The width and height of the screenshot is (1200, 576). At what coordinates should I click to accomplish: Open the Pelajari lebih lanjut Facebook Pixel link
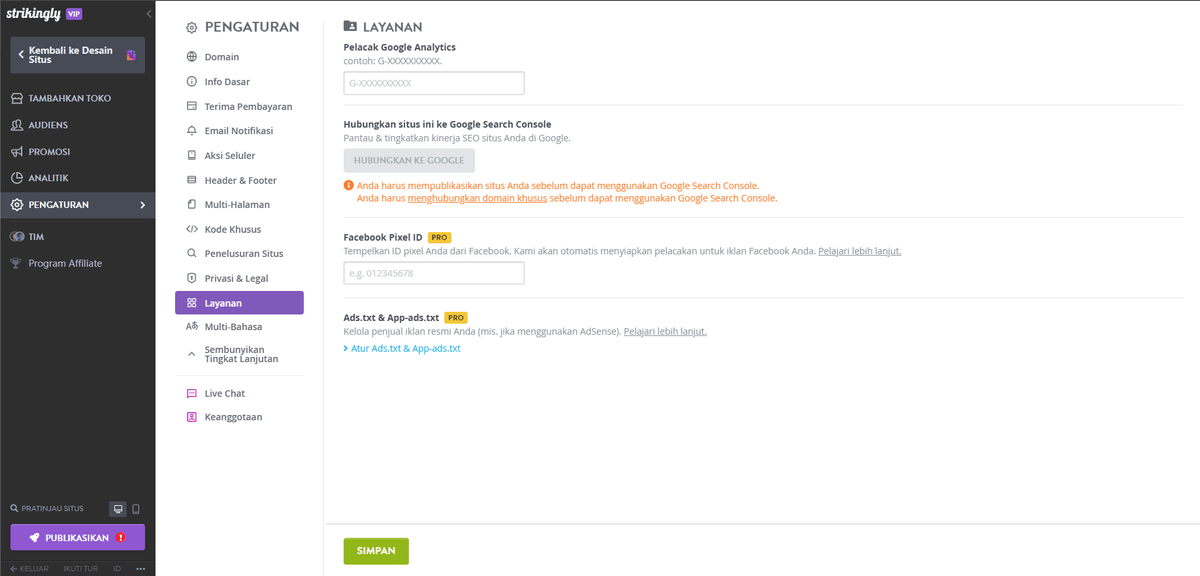click(x=860, y=251)
